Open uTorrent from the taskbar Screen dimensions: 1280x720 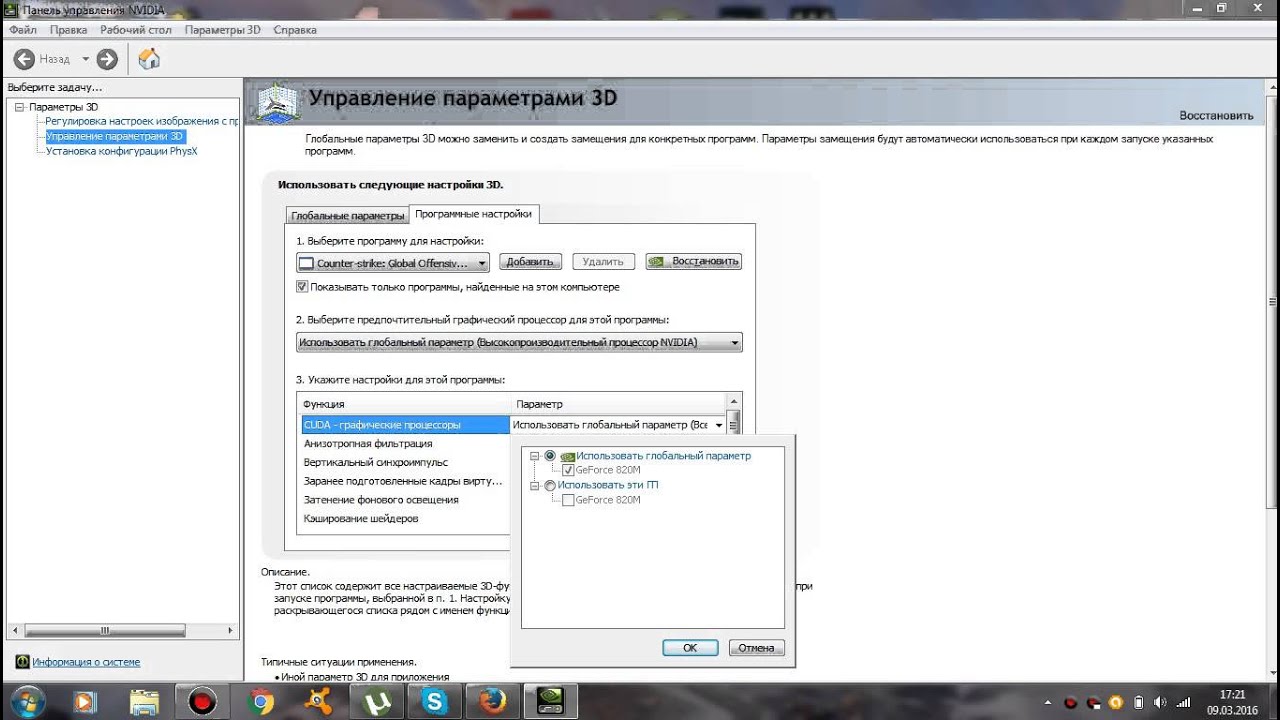(x=378, y=702)
